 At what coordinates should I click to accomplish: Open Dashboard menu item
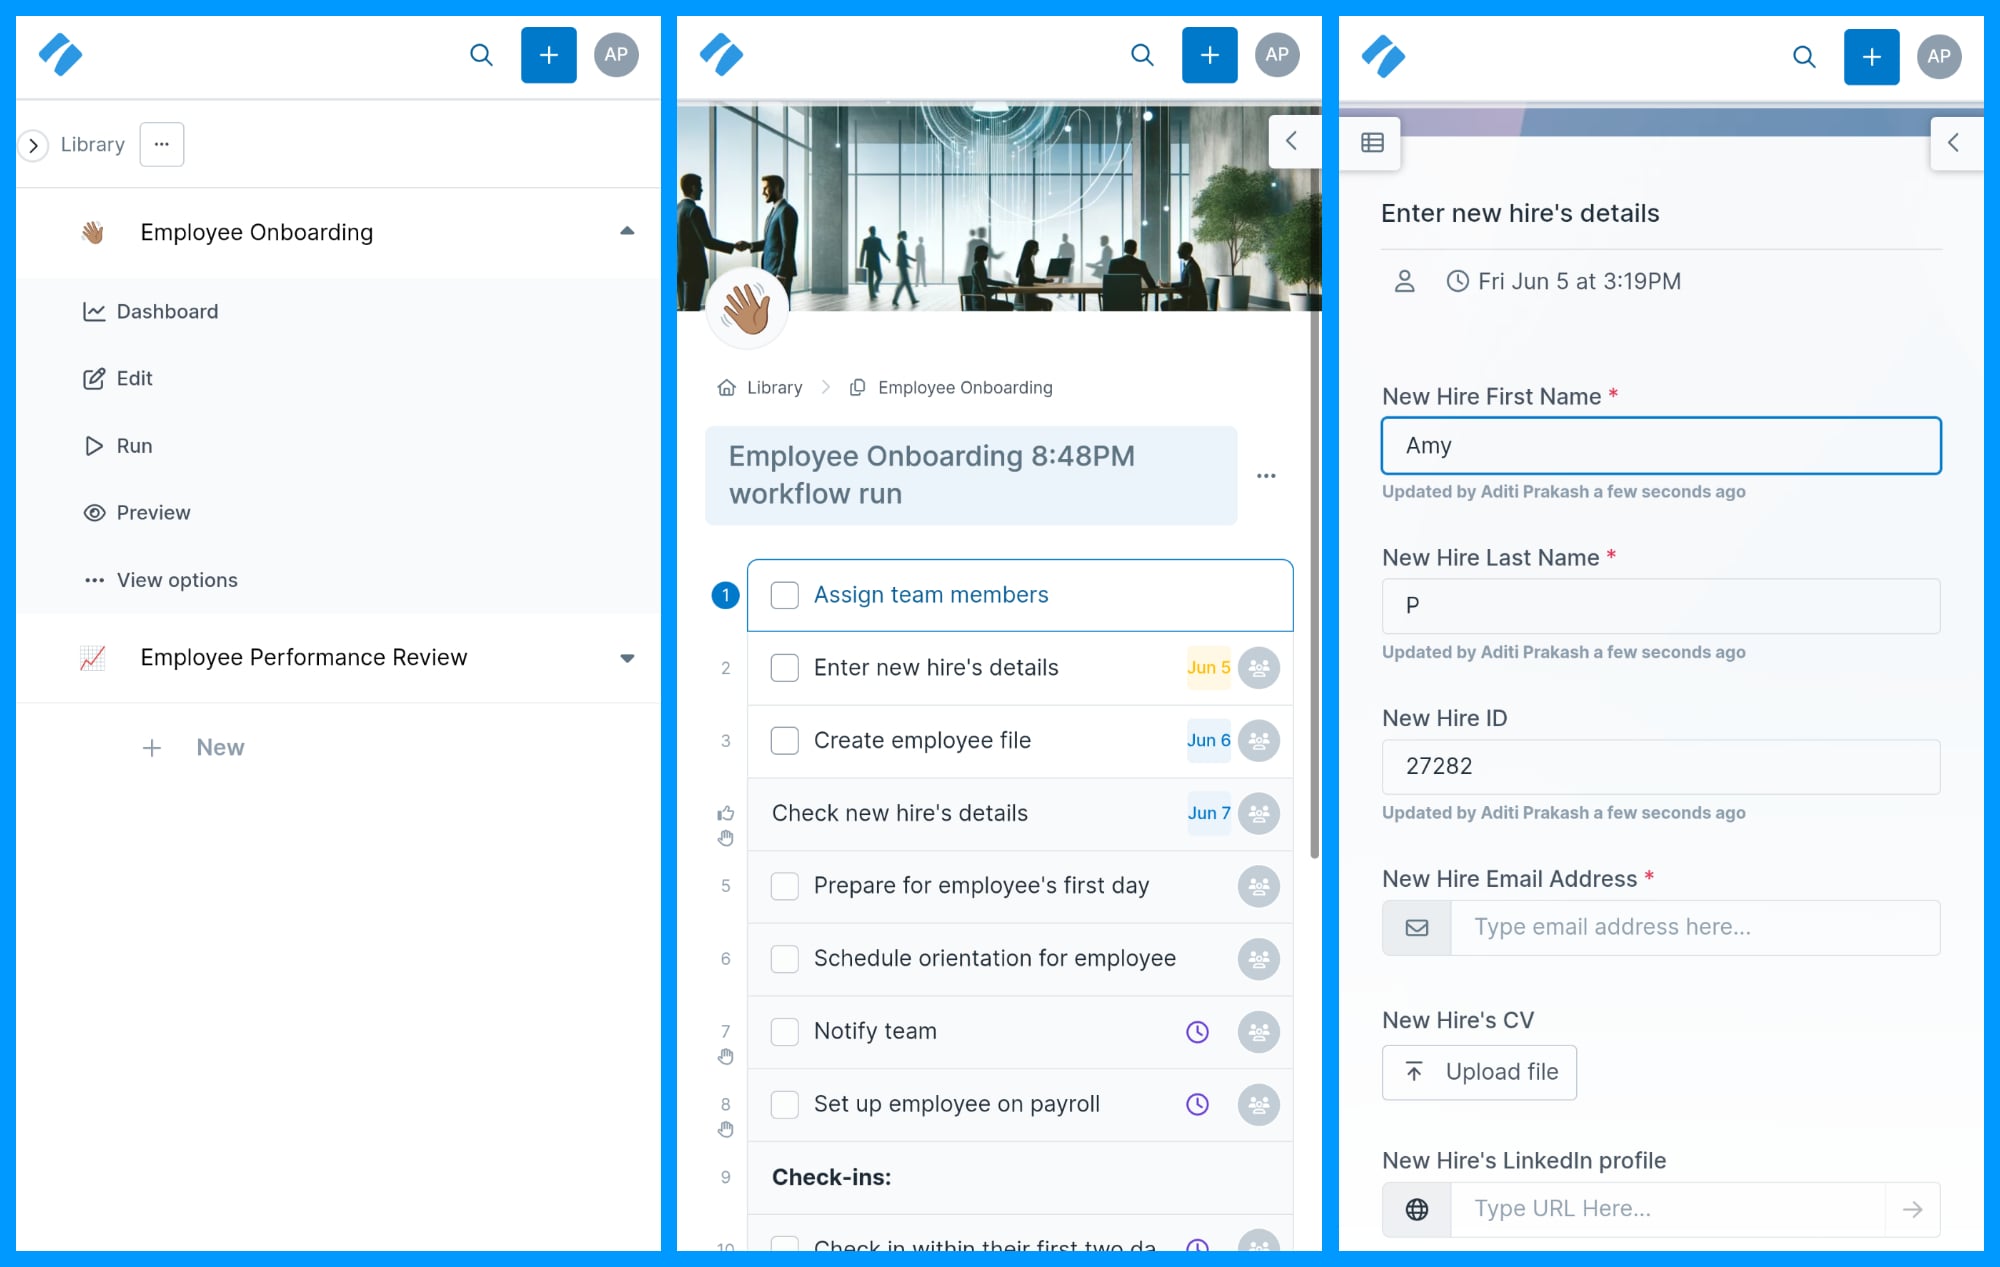coord(150,312)
